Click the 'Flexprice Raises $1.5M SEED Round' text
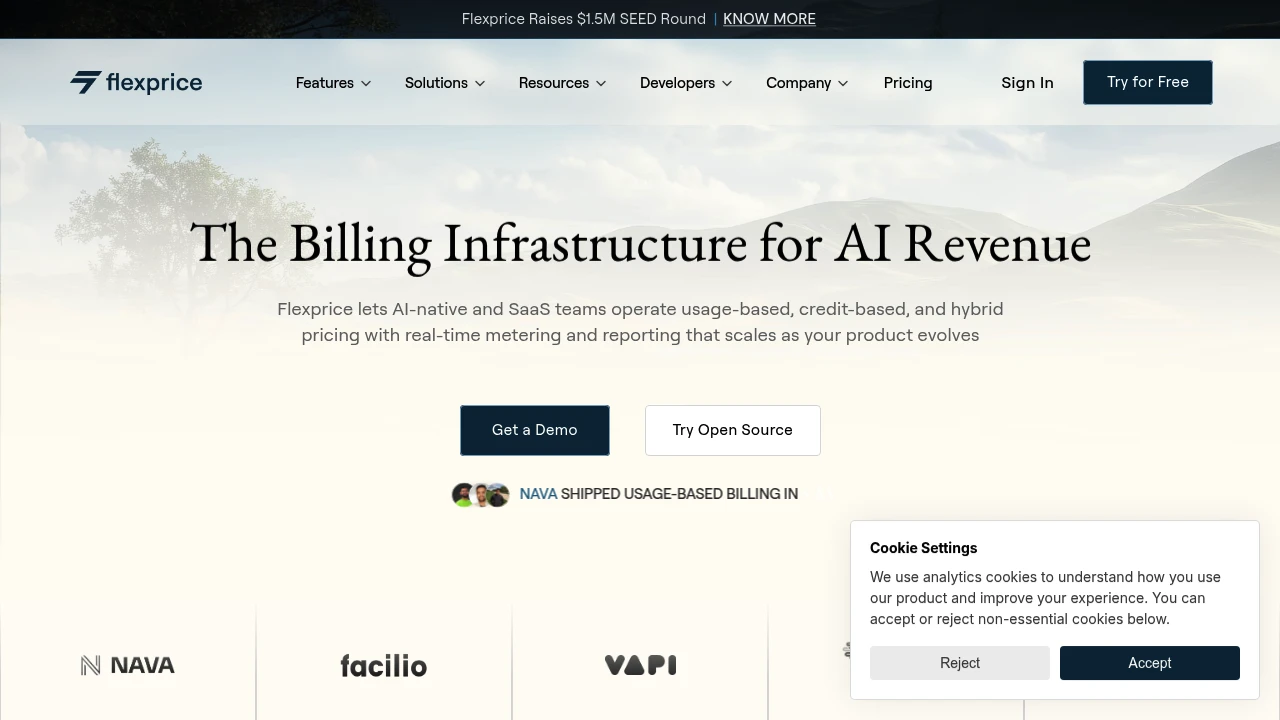 584,19
